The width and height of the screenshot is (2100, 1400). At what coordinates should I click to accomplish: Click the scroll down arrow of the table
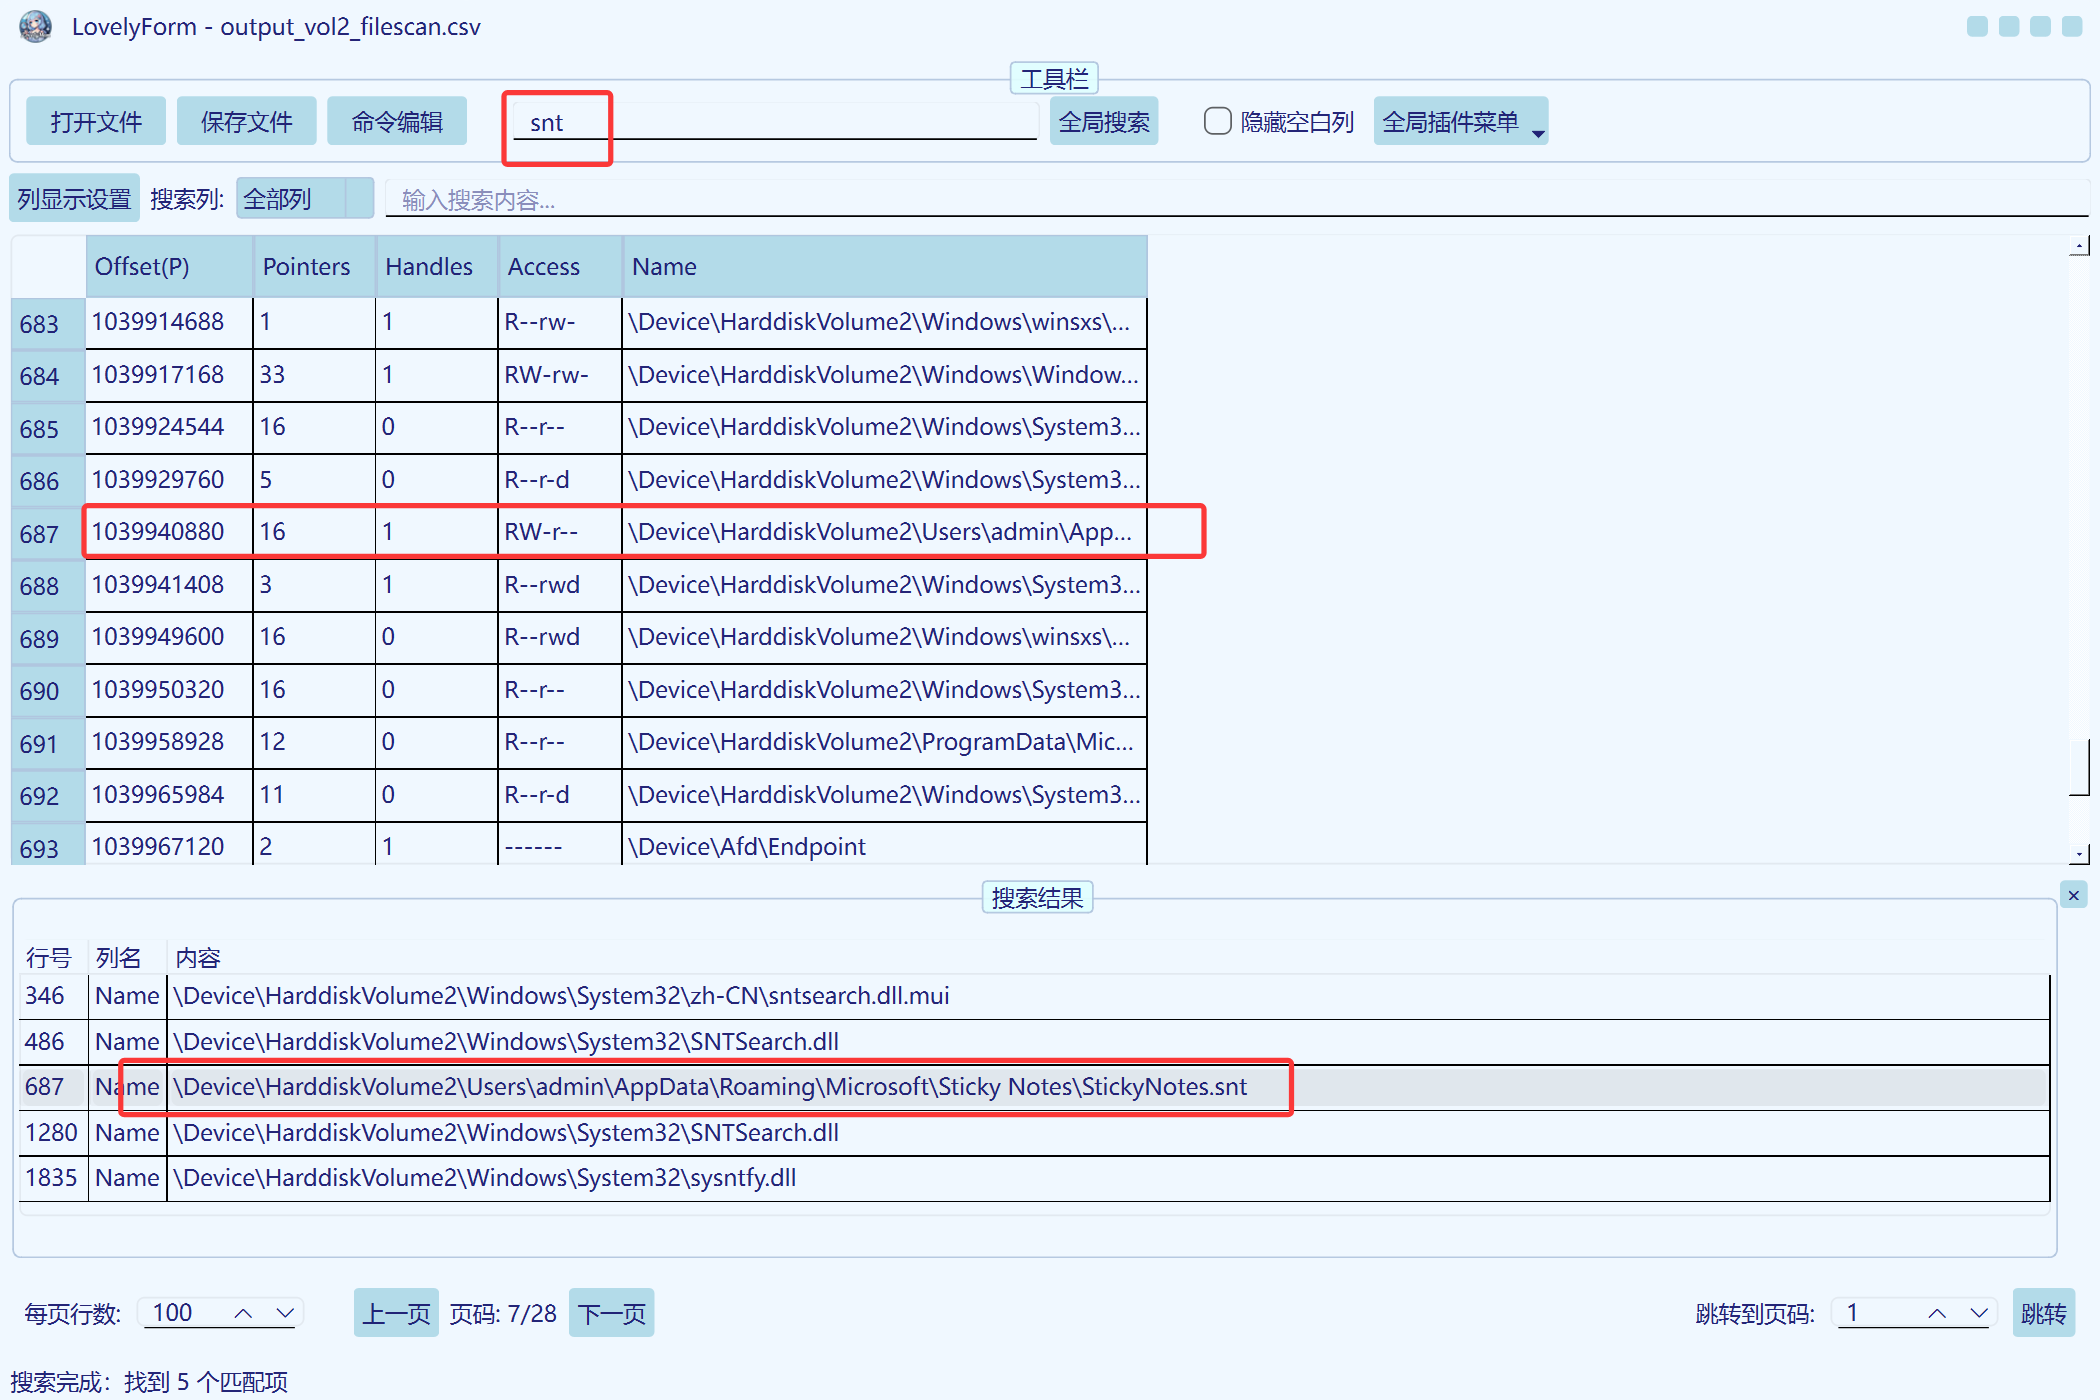click(2079, 855)
